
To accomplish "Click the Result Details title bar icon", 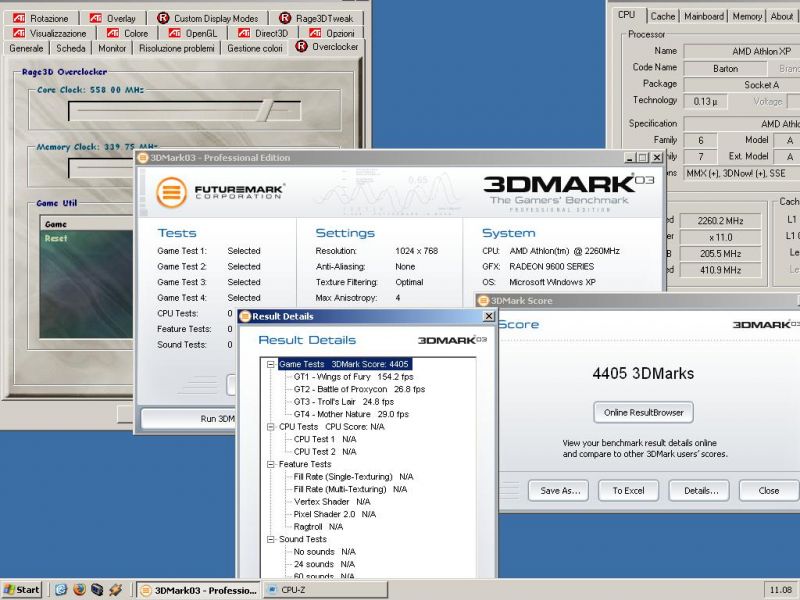I will tap(245, 316).
